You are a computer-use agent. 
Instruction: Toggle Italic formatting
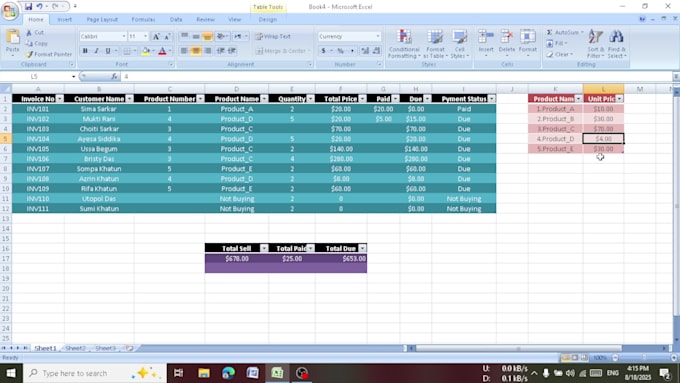coord(96,51)
